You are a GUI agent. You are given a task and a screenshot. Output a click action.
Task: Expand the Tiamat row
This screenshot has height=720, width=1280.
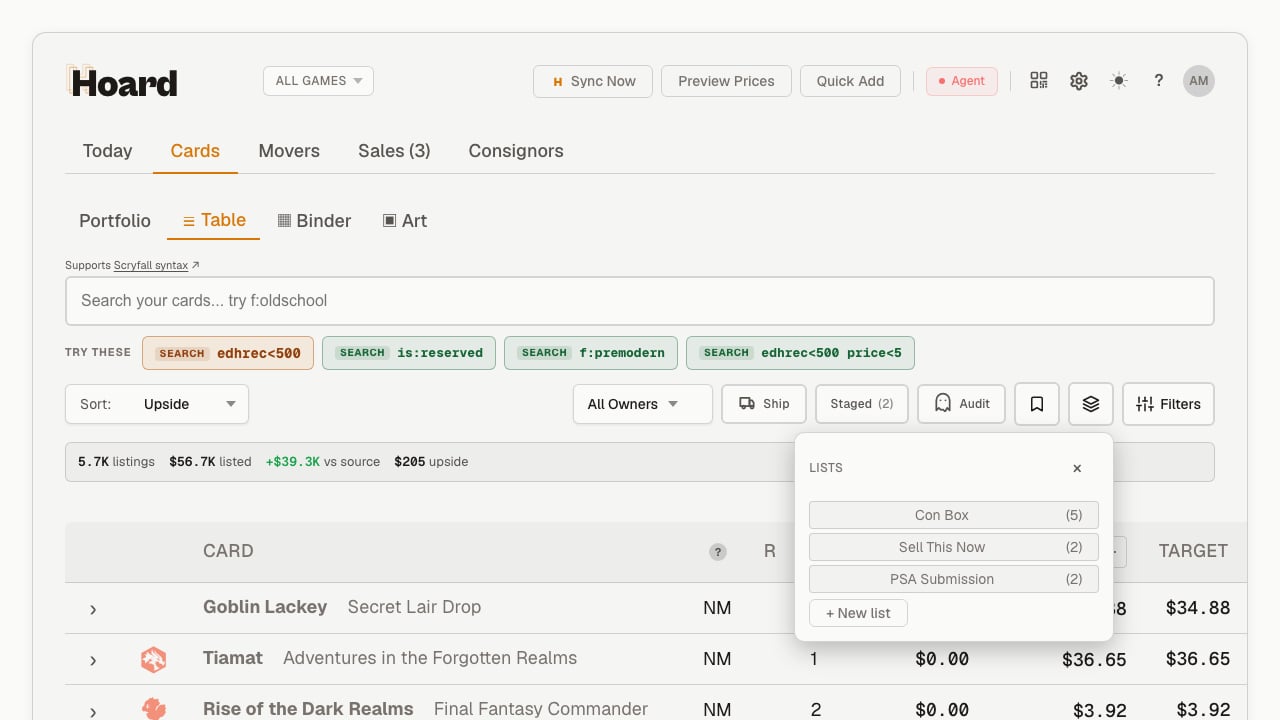93,660
